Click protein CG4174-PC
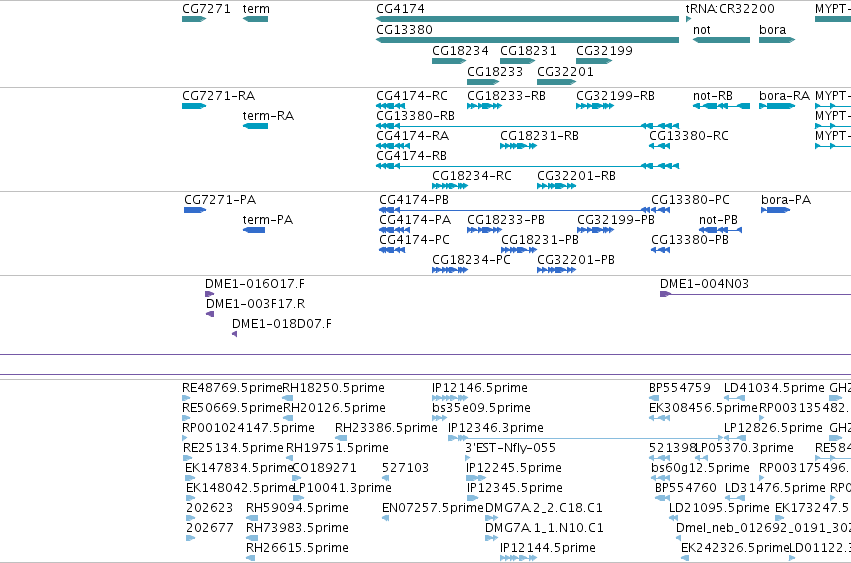The height and width of the screenshot is (563, 851). pos(415,240)
